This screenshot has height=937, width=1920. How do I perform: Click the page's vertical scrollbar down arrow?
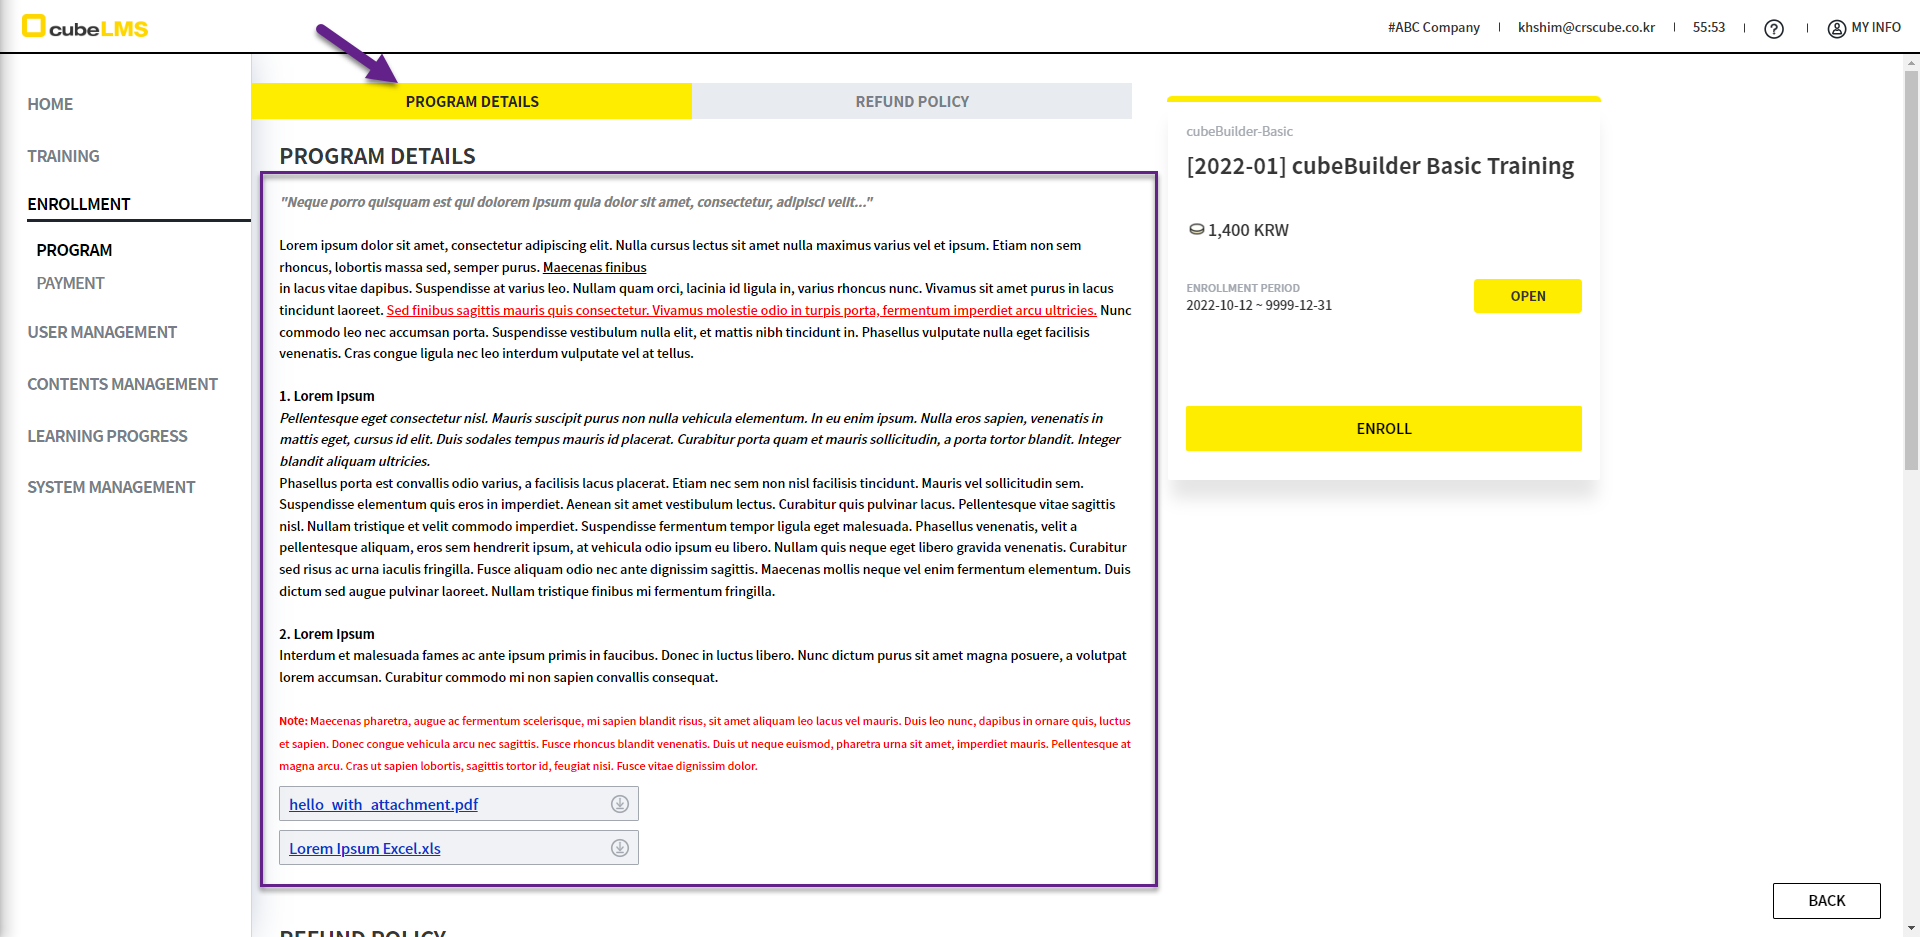click(1911, 928)
